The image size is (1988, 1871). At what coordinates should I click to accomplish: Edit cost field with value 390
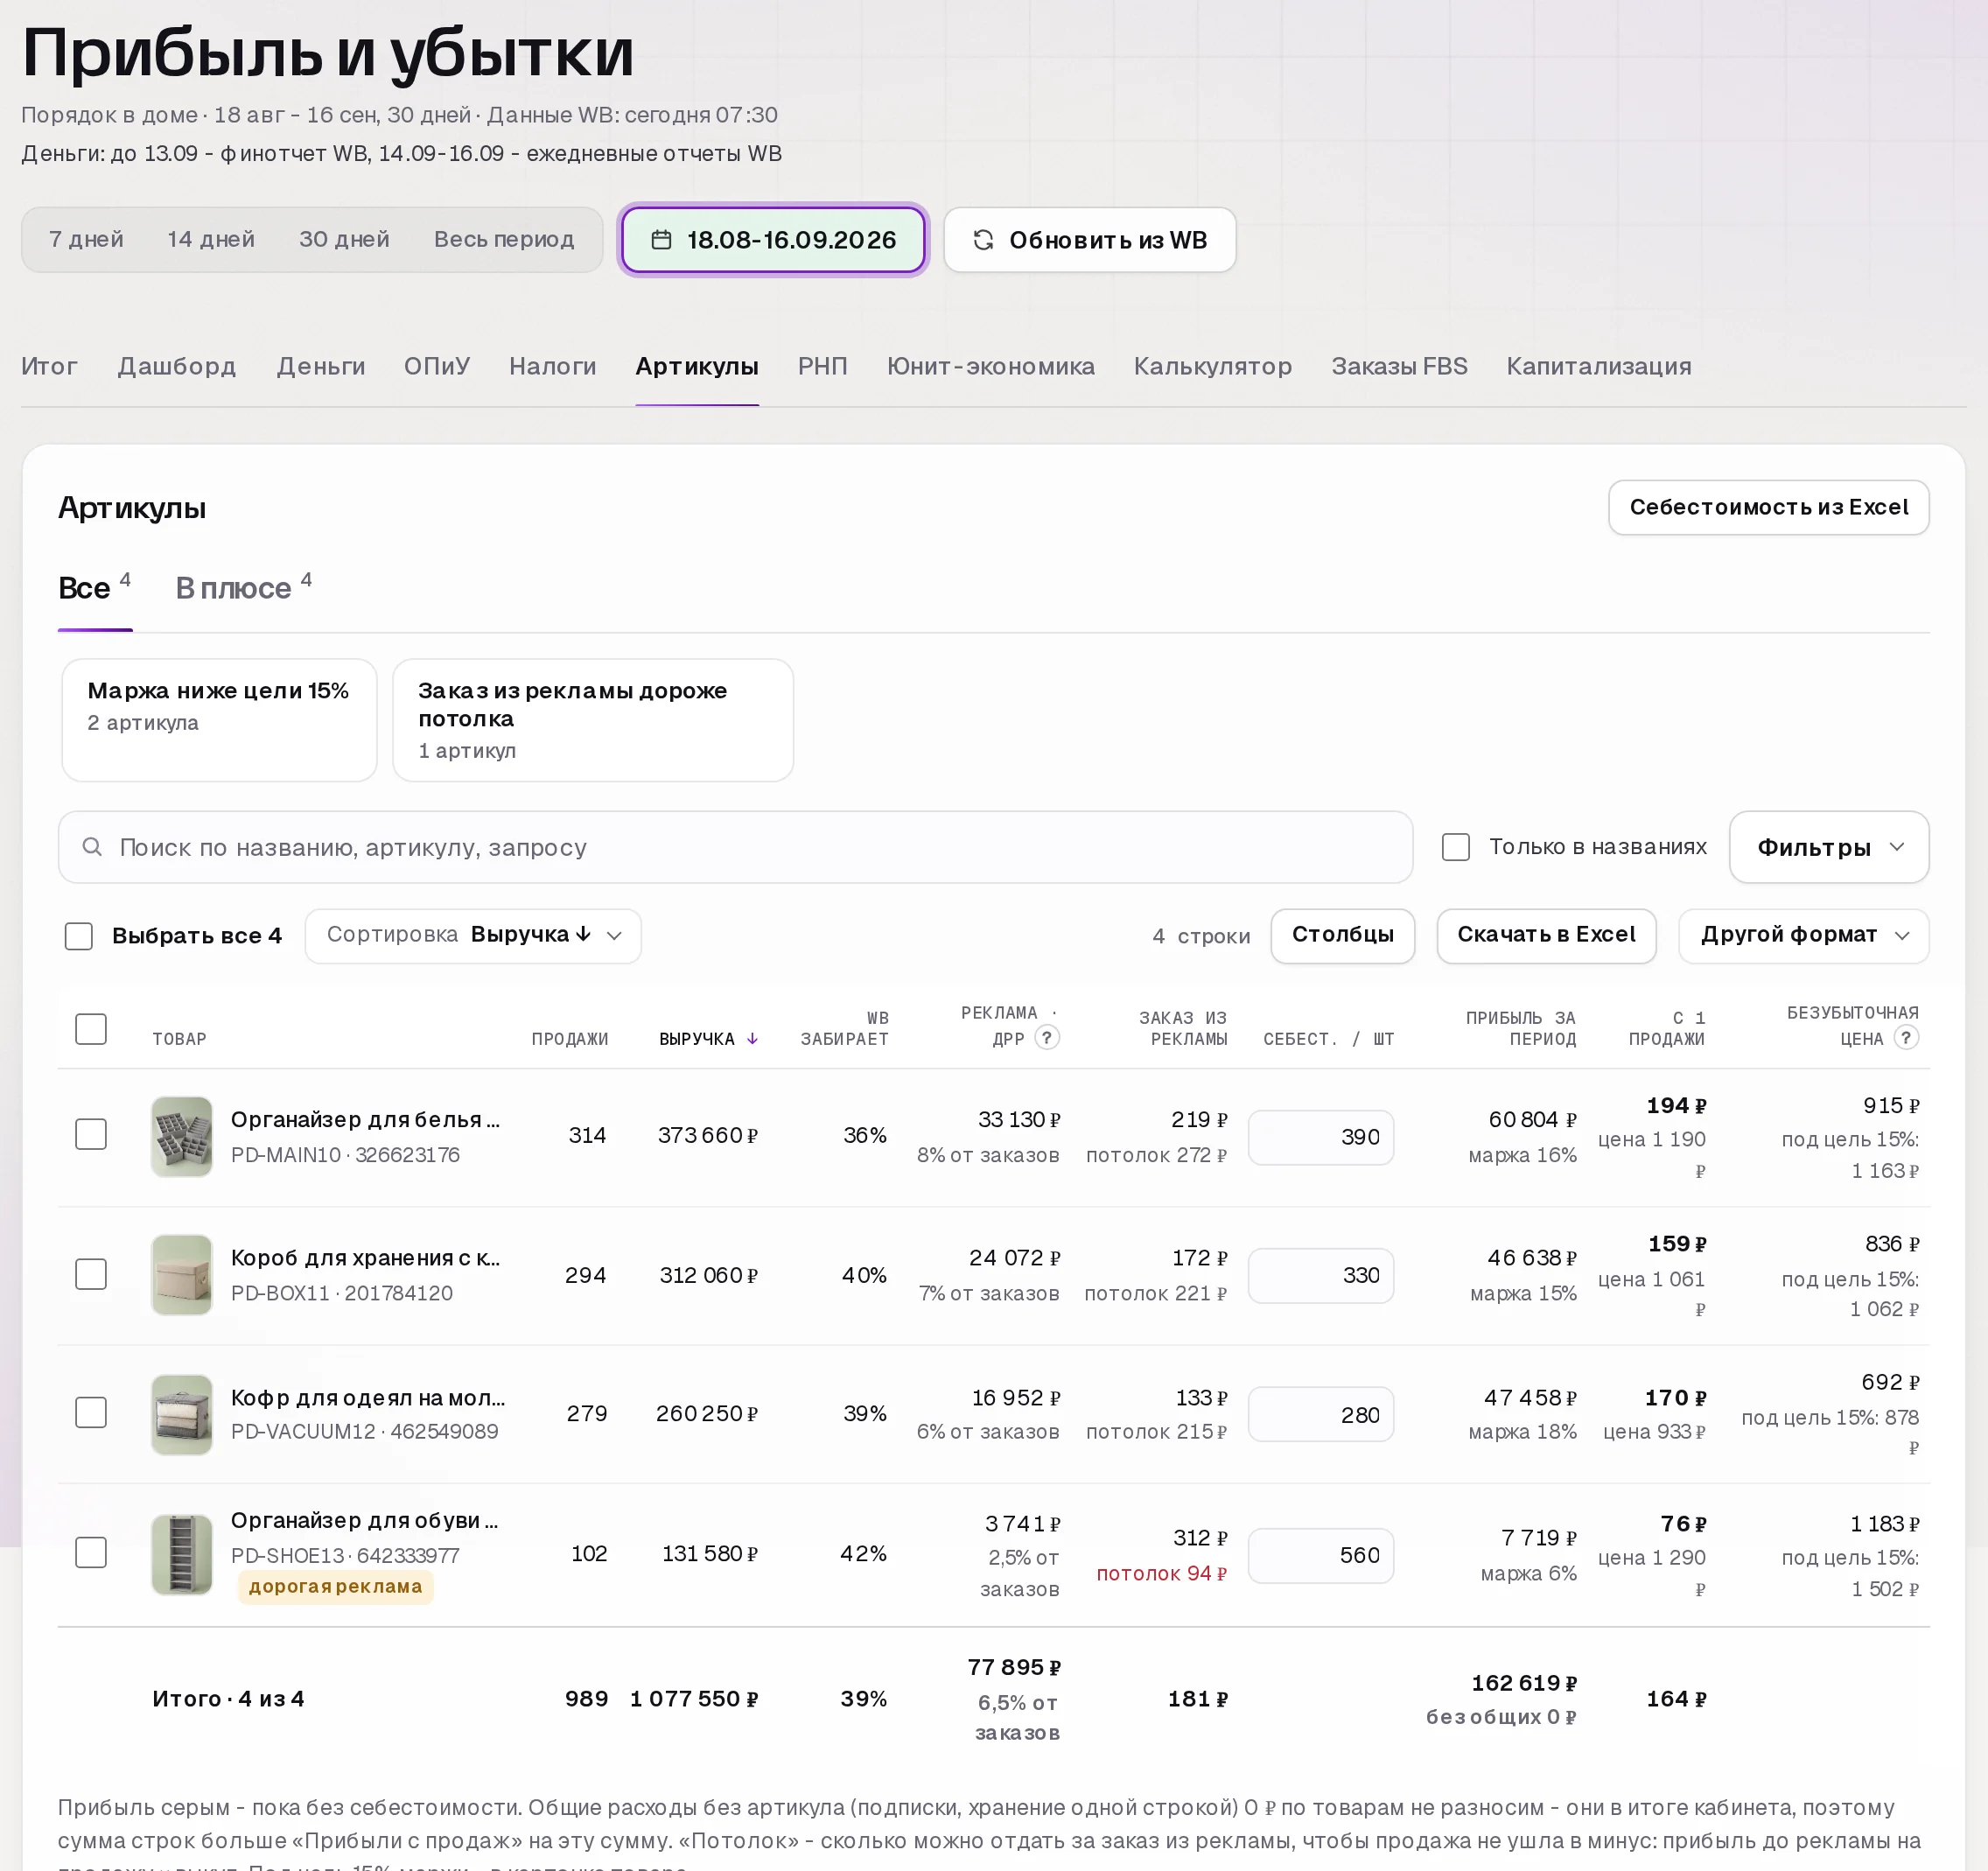pos(1320,1137)
